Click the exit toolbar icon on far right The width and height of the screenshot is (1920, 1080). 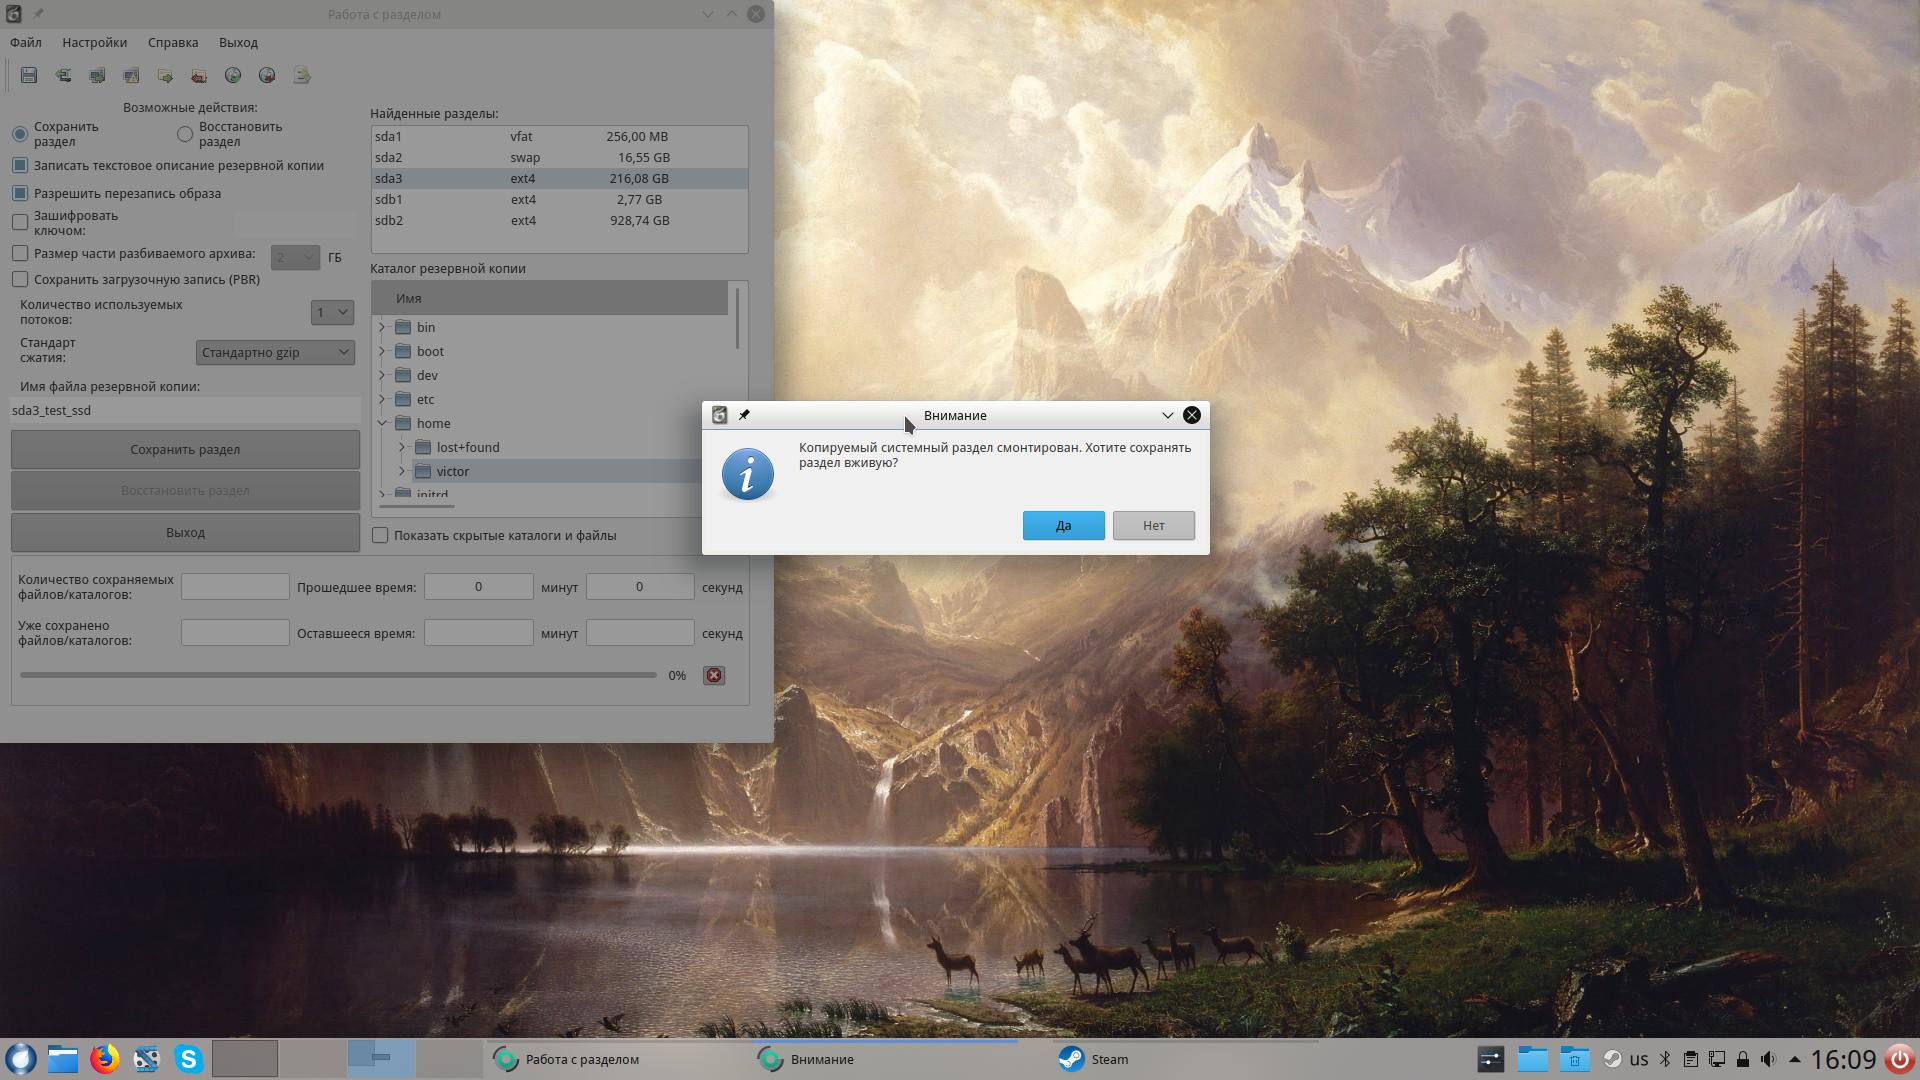pos(301,75)
